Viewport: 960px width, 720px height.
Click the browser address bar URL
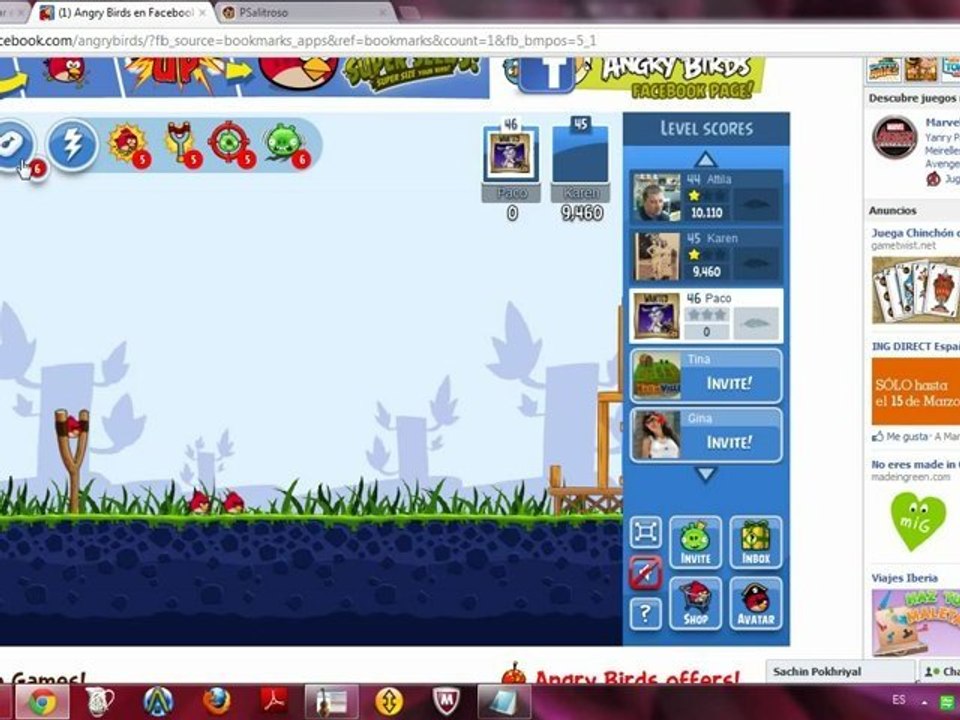point(298,41)
